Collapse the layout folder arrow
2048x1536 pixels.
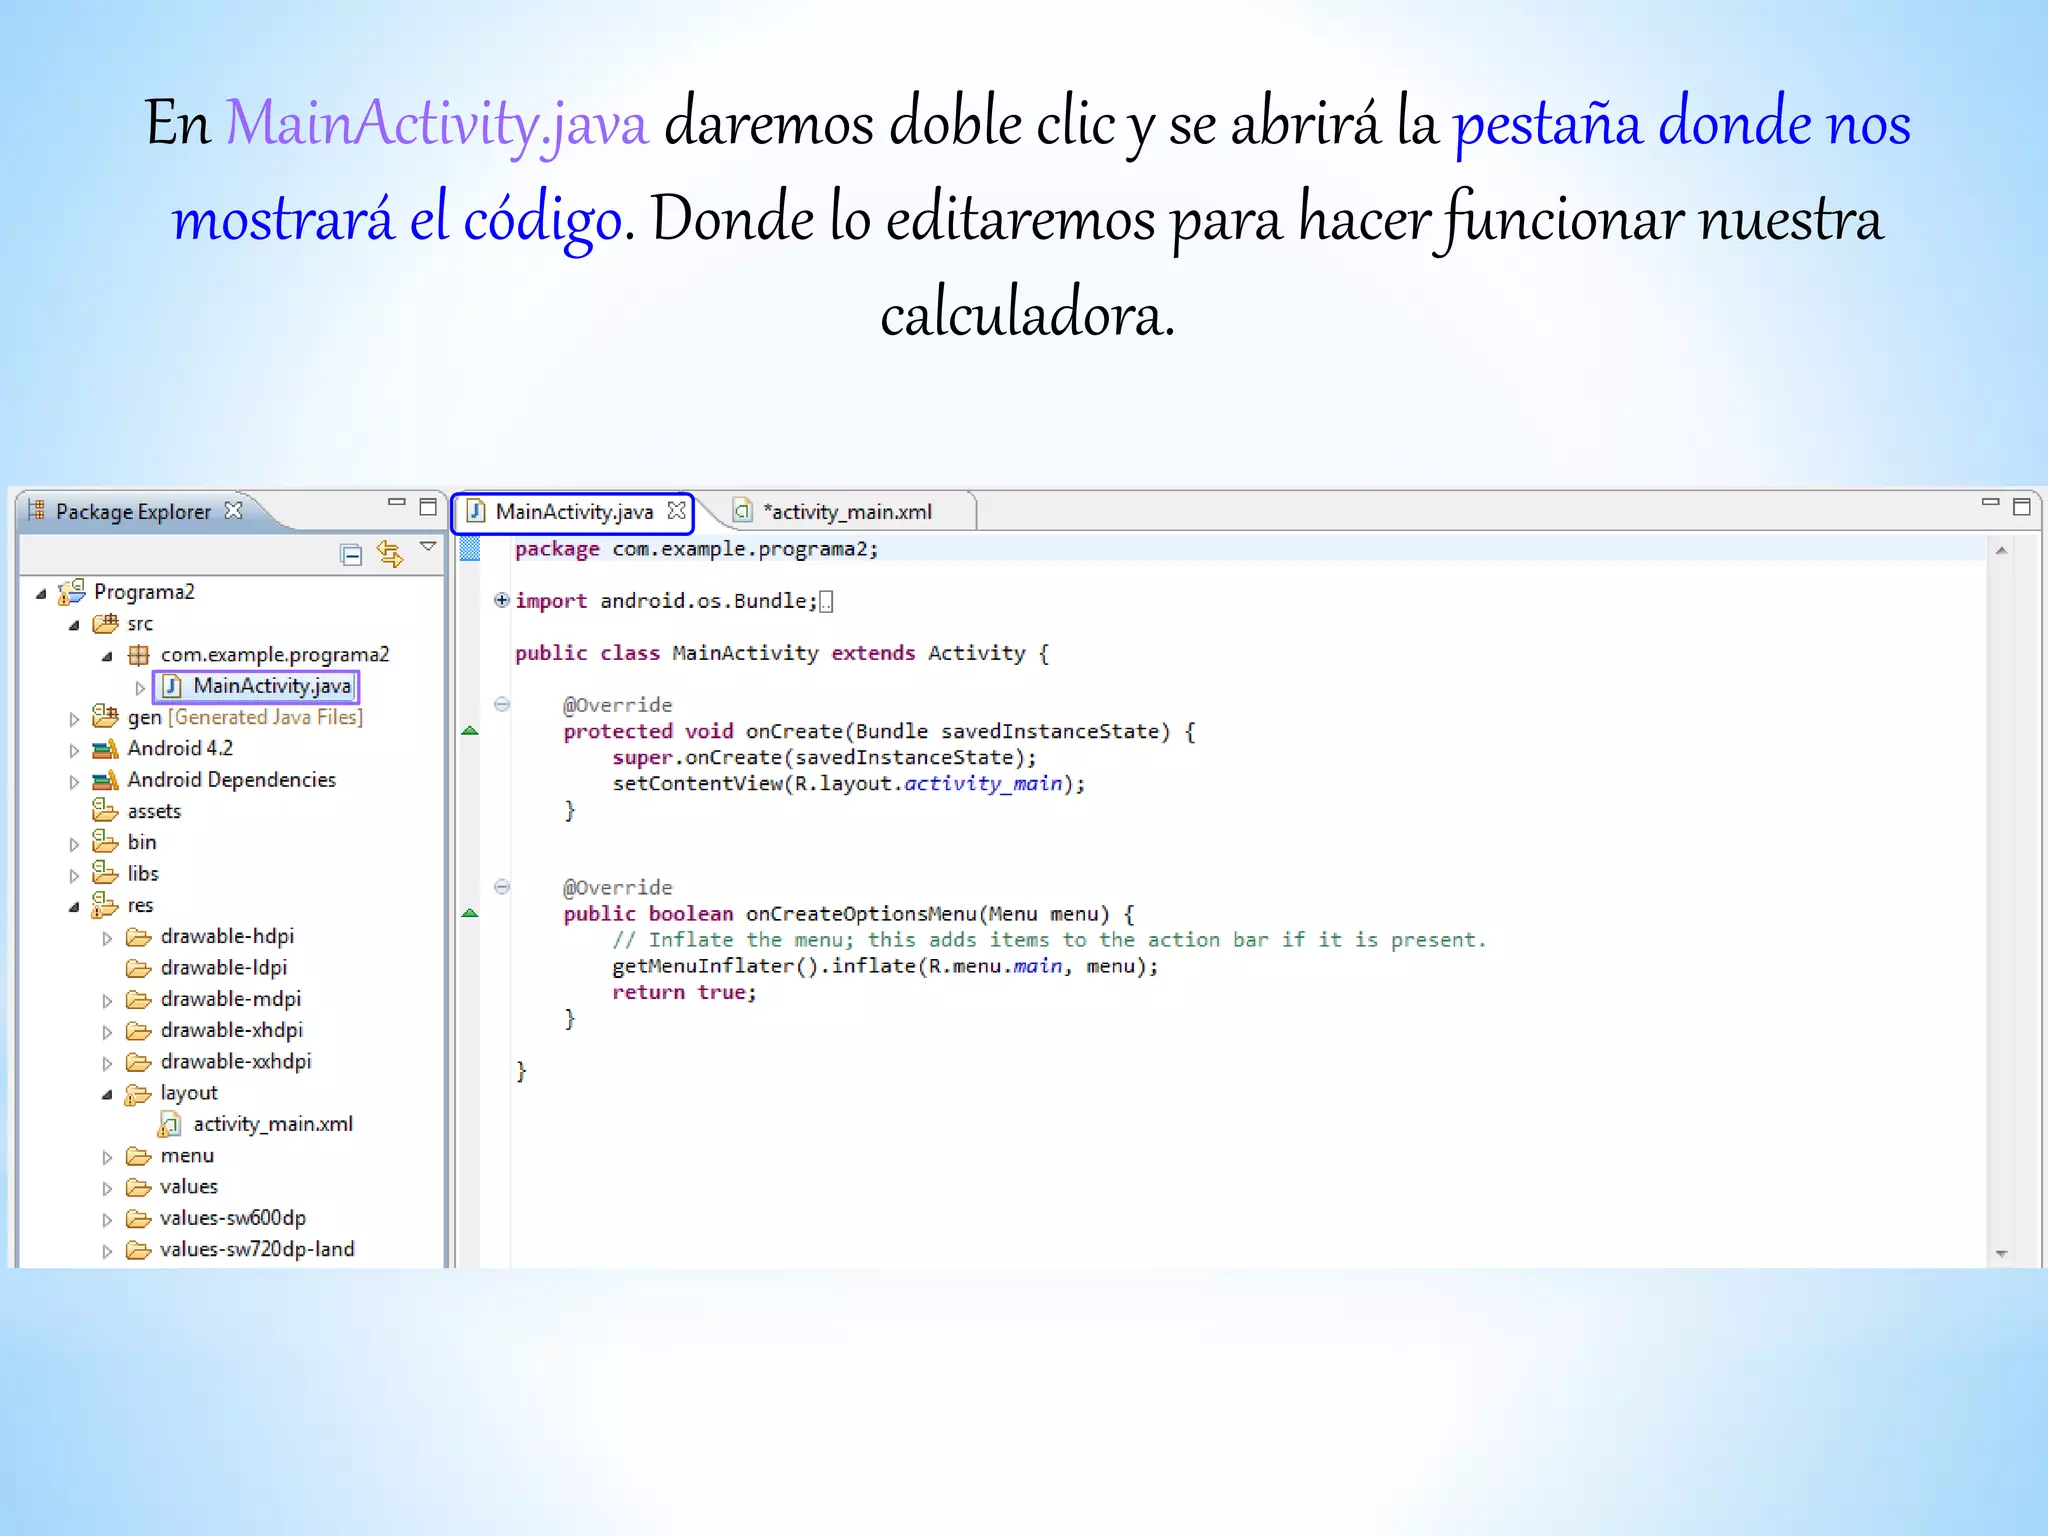click(x=107, y=1095)
